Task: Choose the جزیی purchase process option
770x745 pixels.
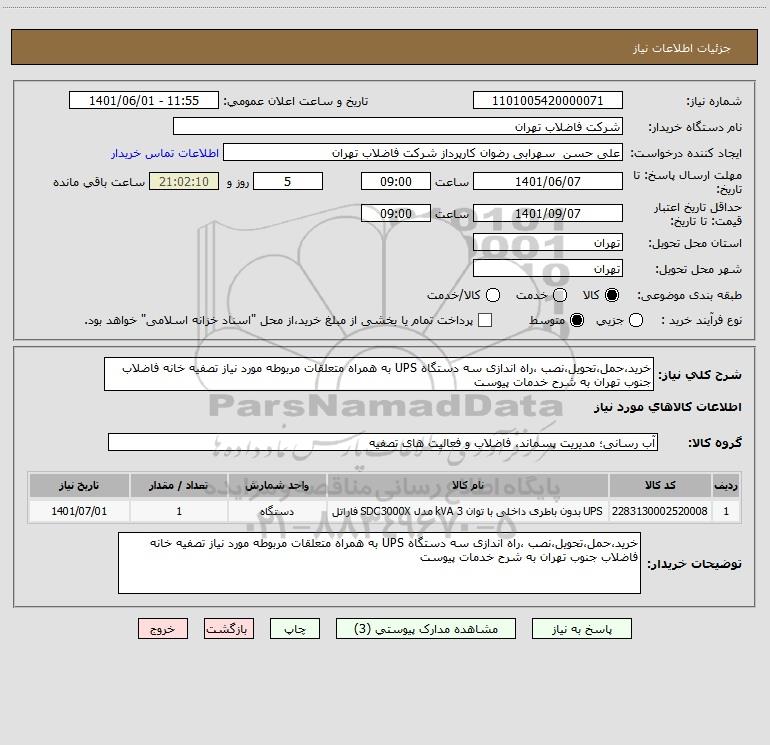Action: coord(635,320)
